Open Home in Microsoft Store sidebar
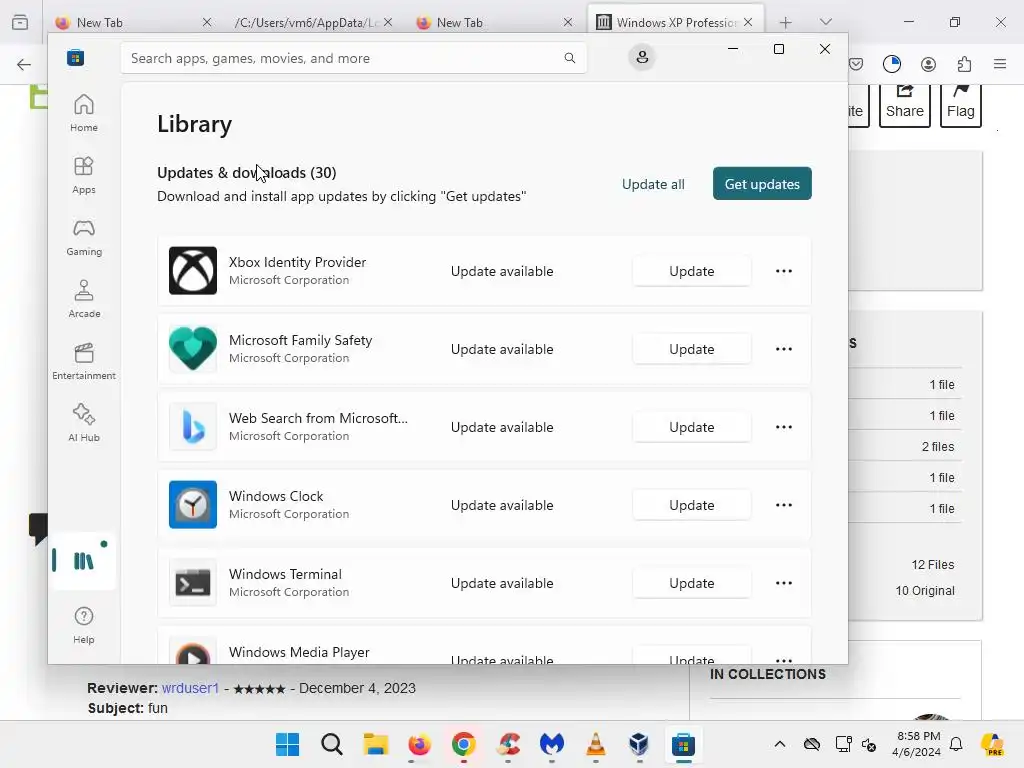This screenshot has height=768, width=1024. [x=84, y=112]
